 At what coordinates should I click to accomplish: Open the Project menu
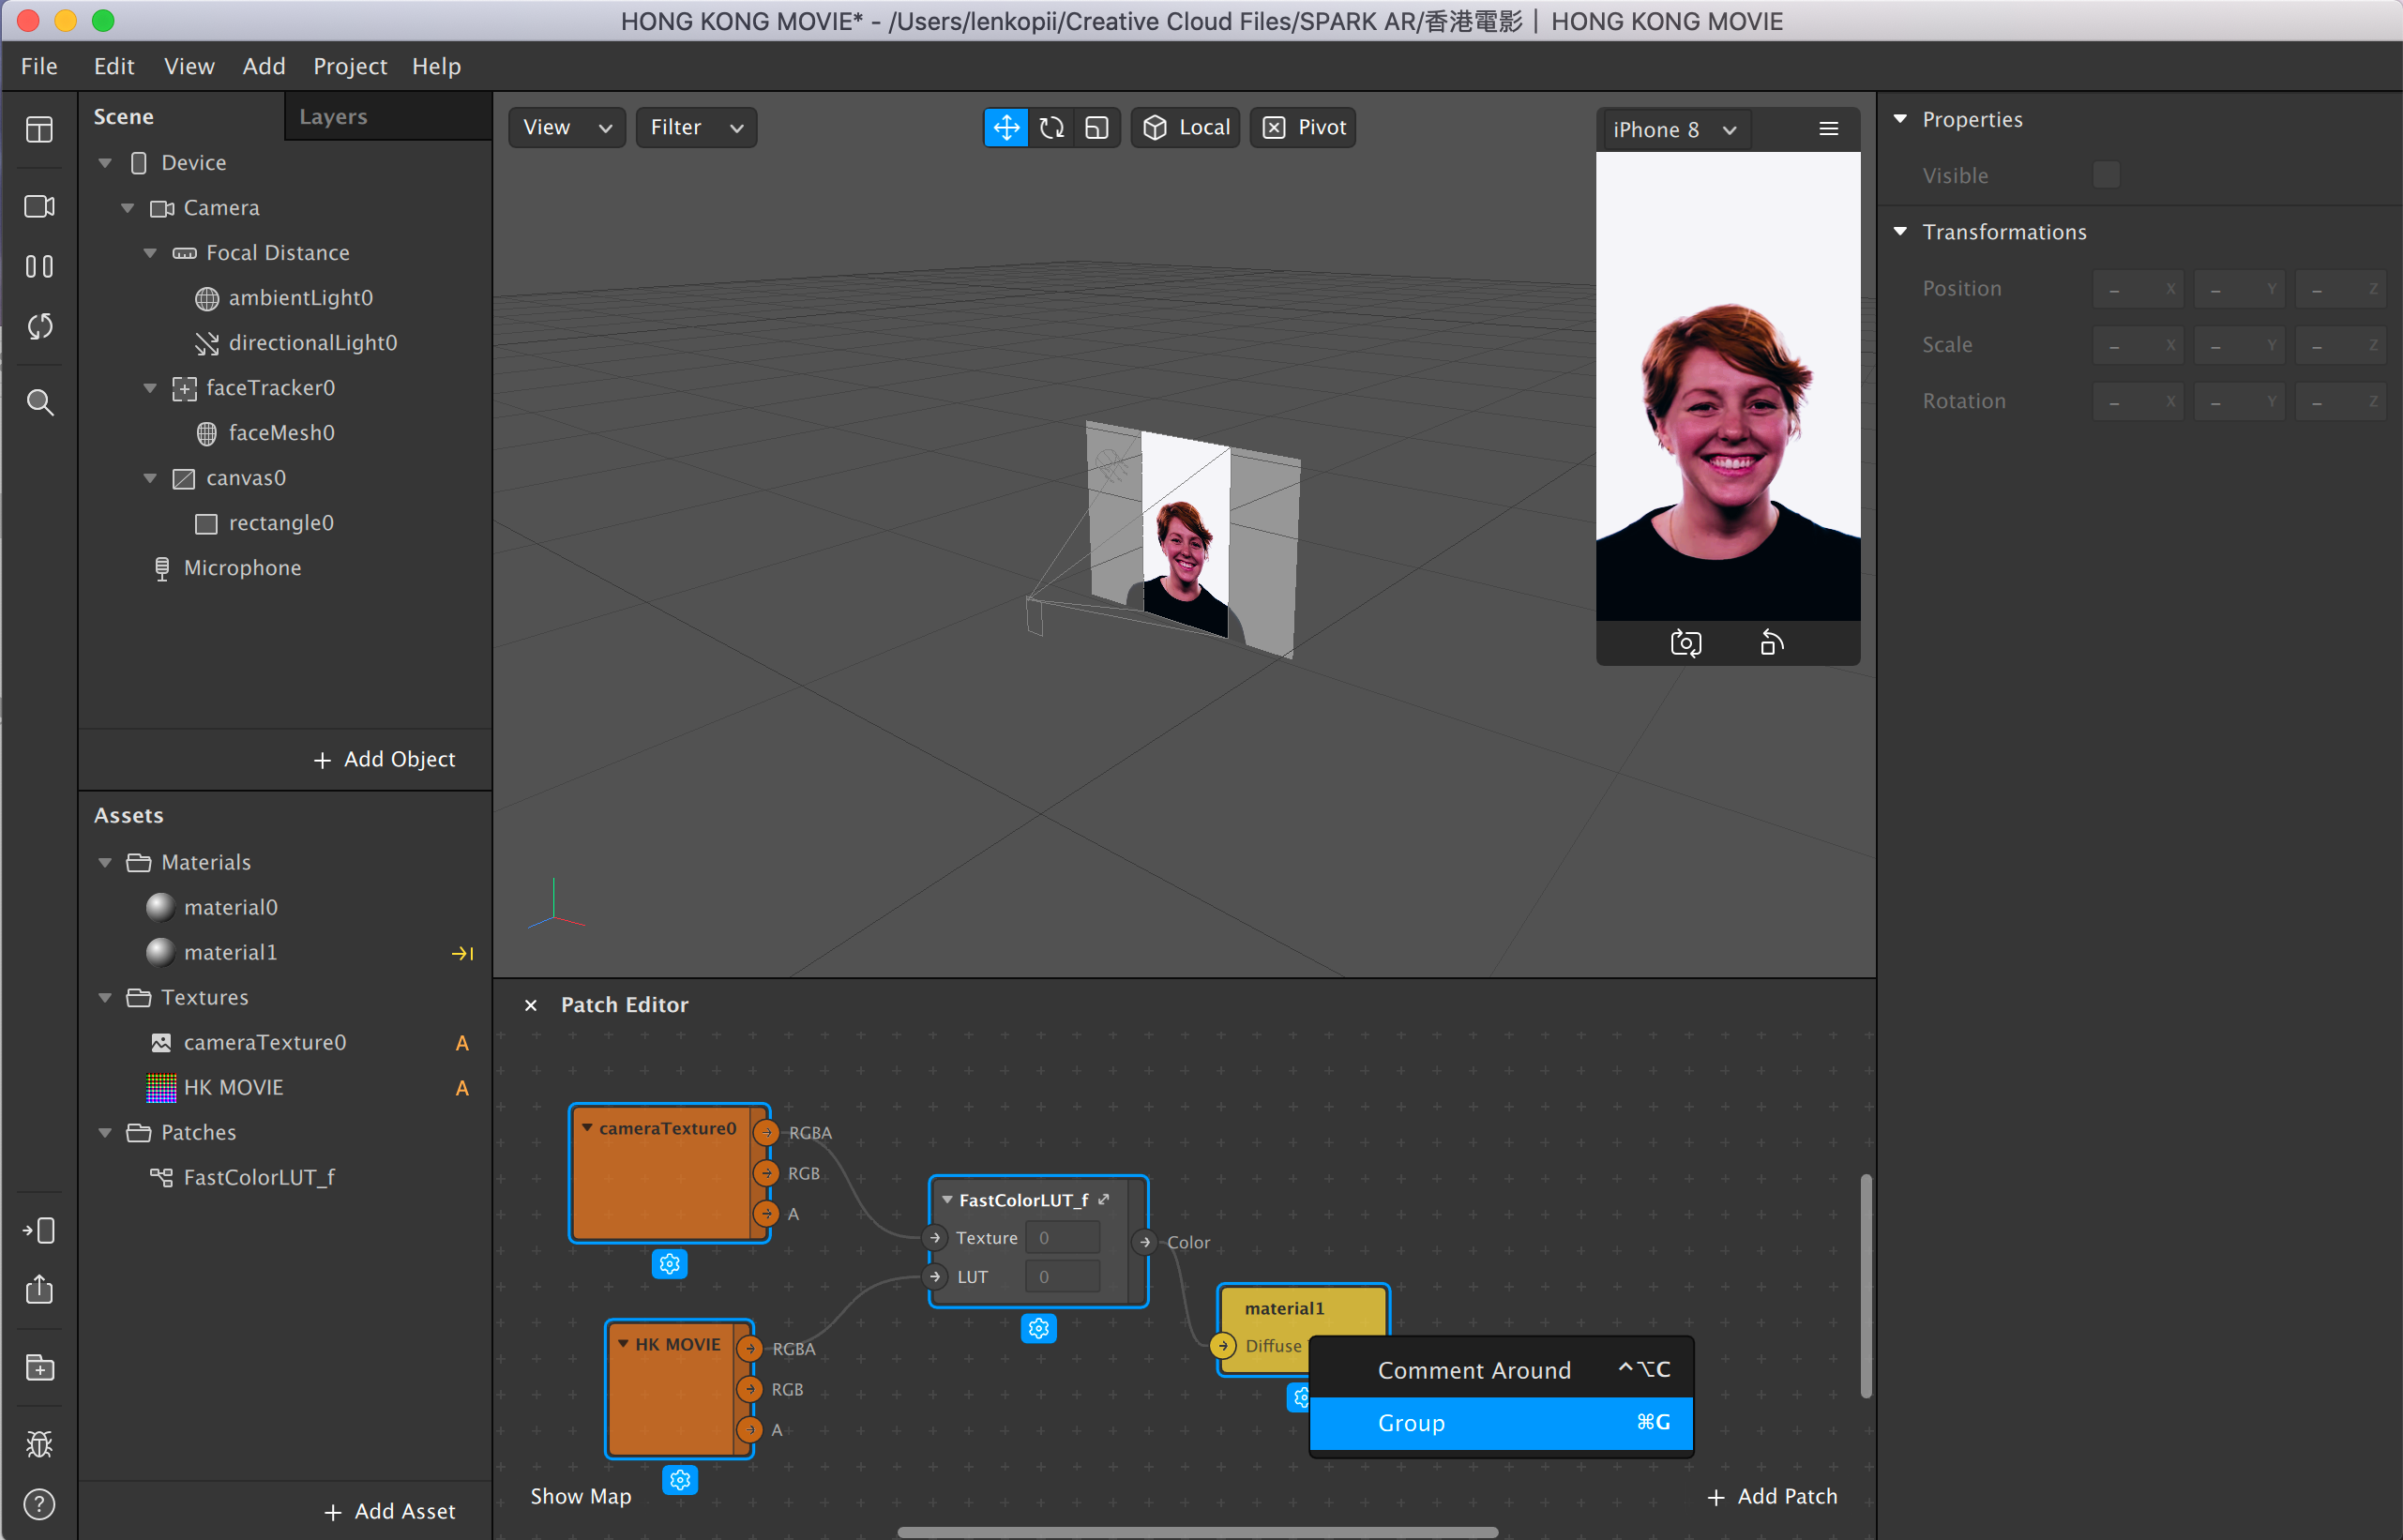350,66
